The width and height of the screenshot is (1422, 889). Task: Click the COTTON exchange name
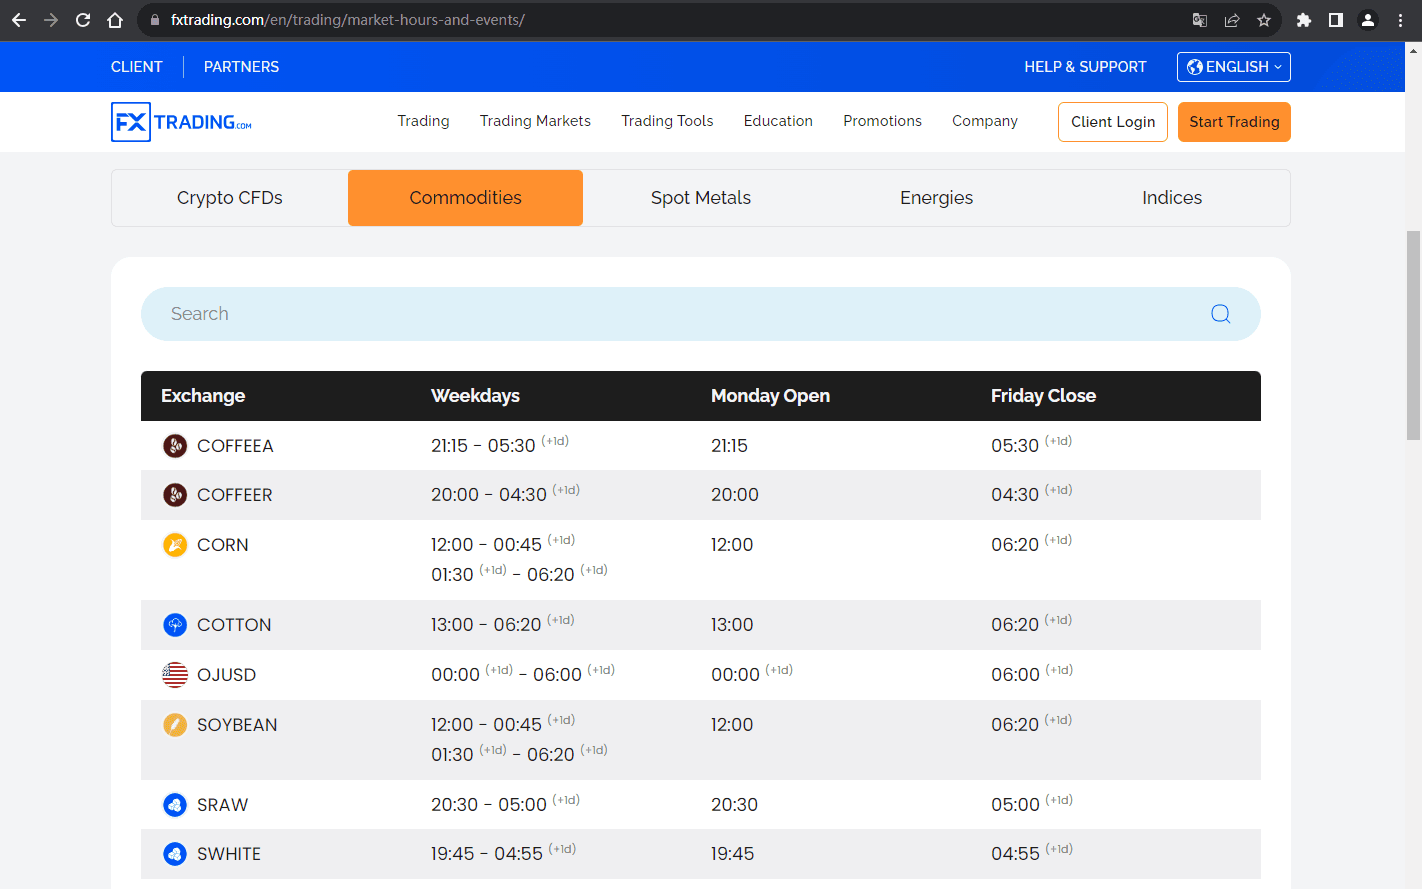[234, 625]
